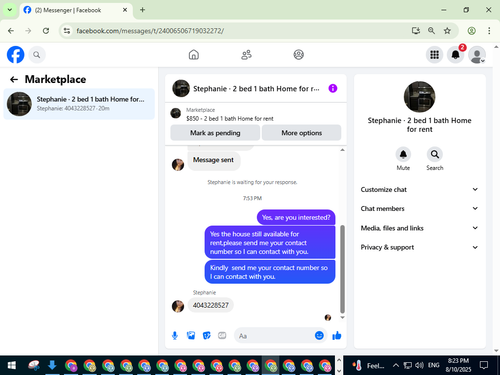Viewport: 500px width, 375px height.
Task: Open conversation information purple icon
Action: click(333, 88)
